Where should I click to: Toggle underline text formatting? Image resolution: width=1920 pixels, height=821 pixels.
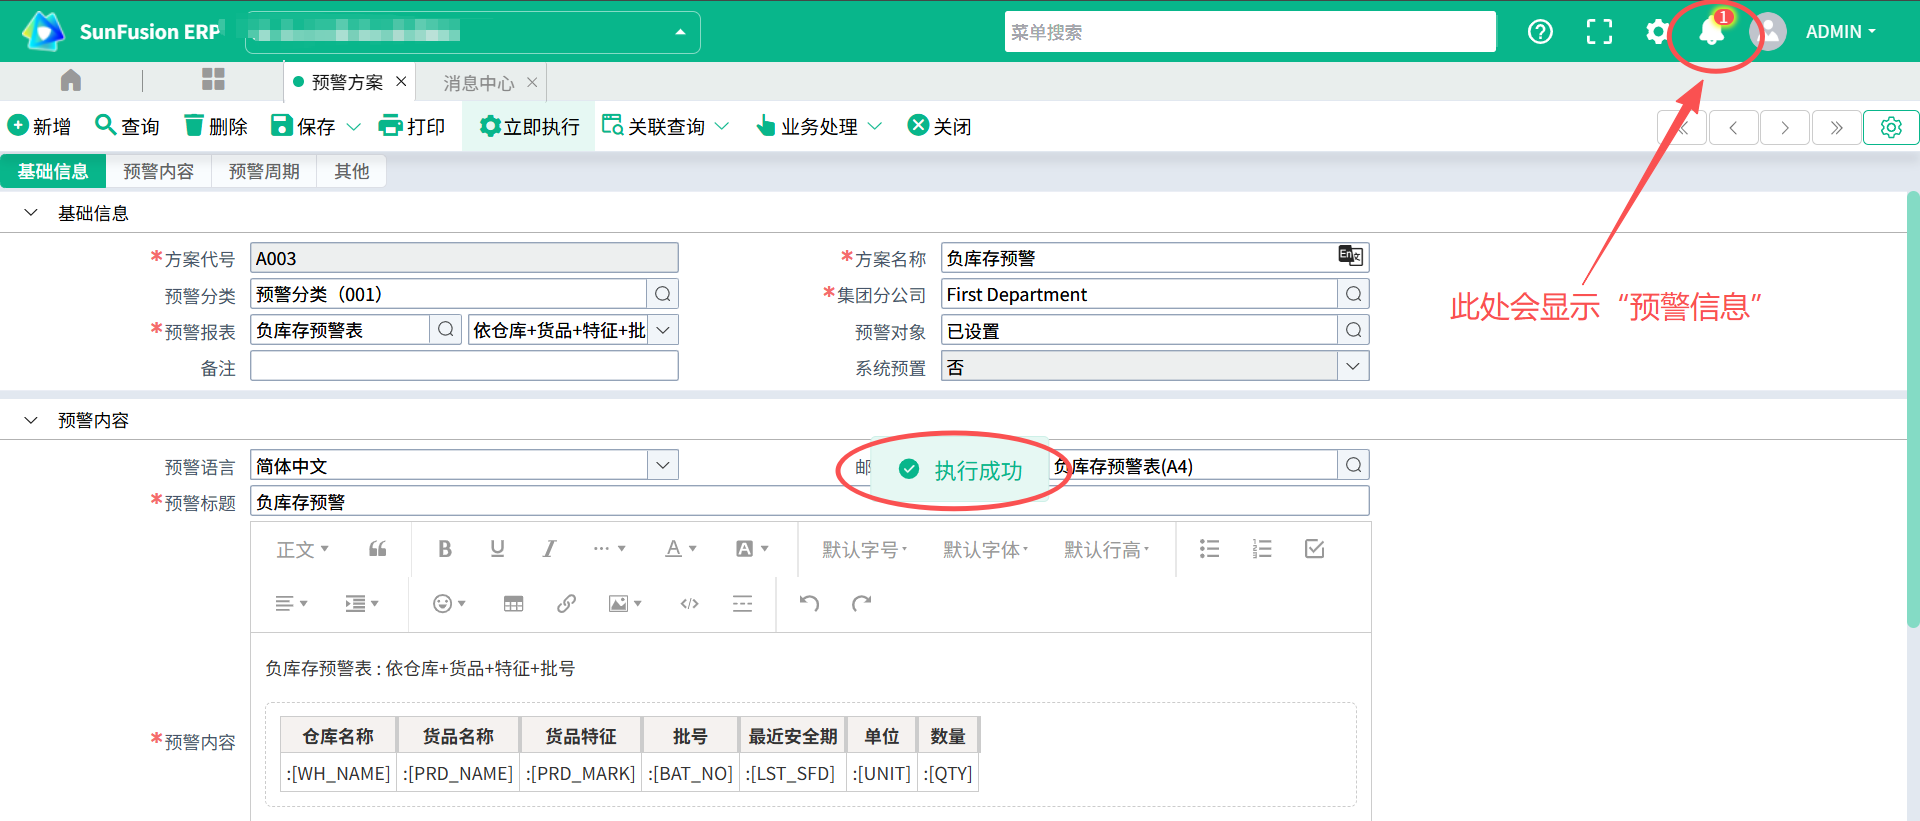(497, 549)
